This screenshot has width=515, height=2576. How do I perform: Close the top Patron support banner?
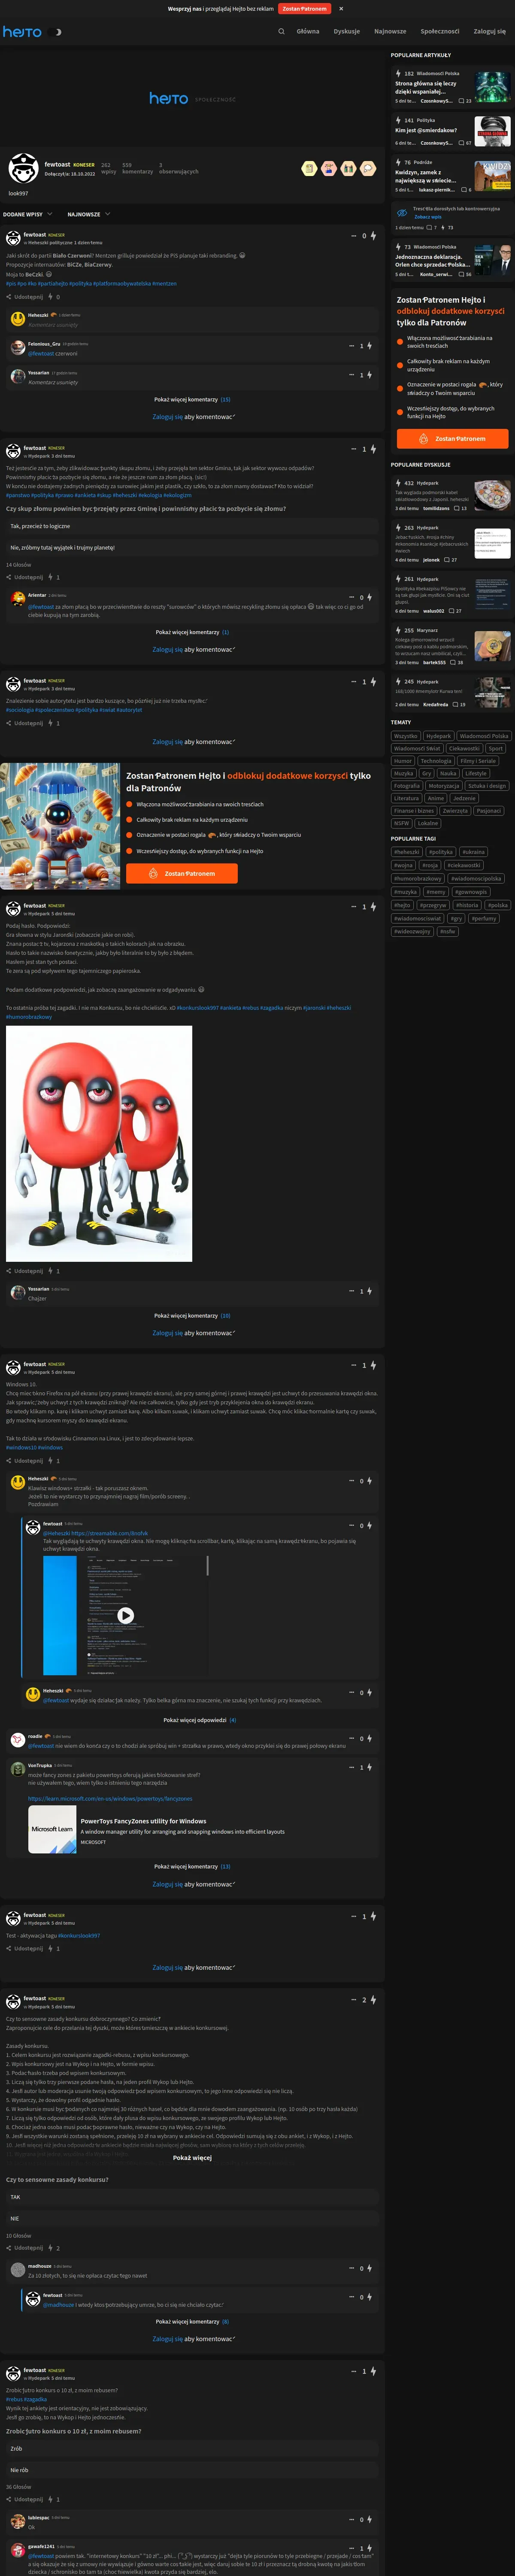(x=341, y=8)
